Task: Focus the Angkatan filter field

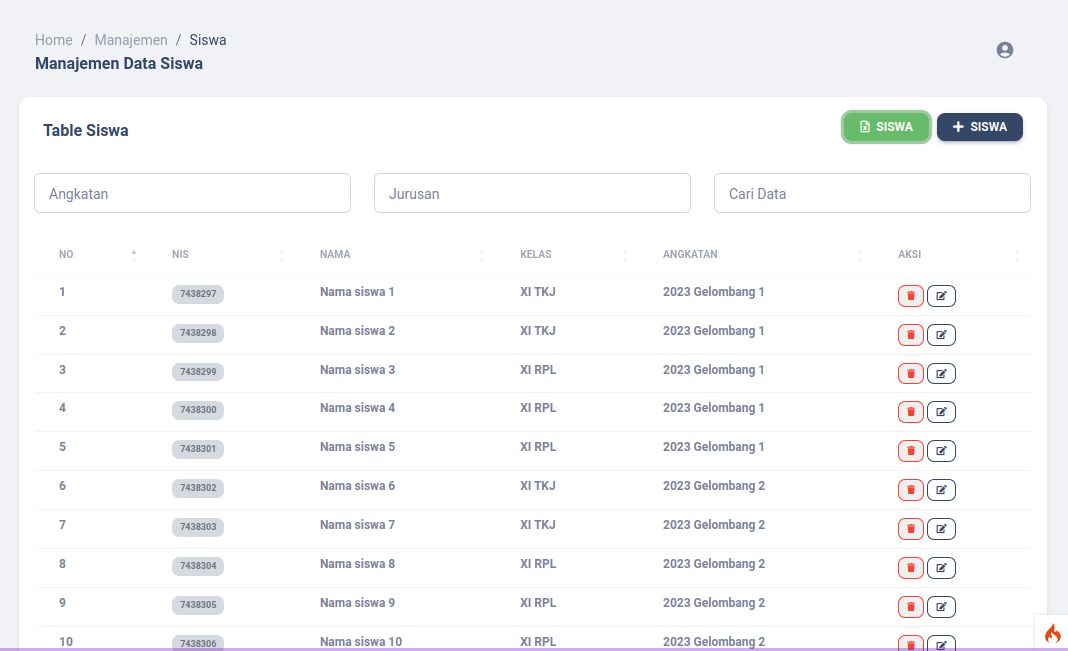Action: pos(192,193)
